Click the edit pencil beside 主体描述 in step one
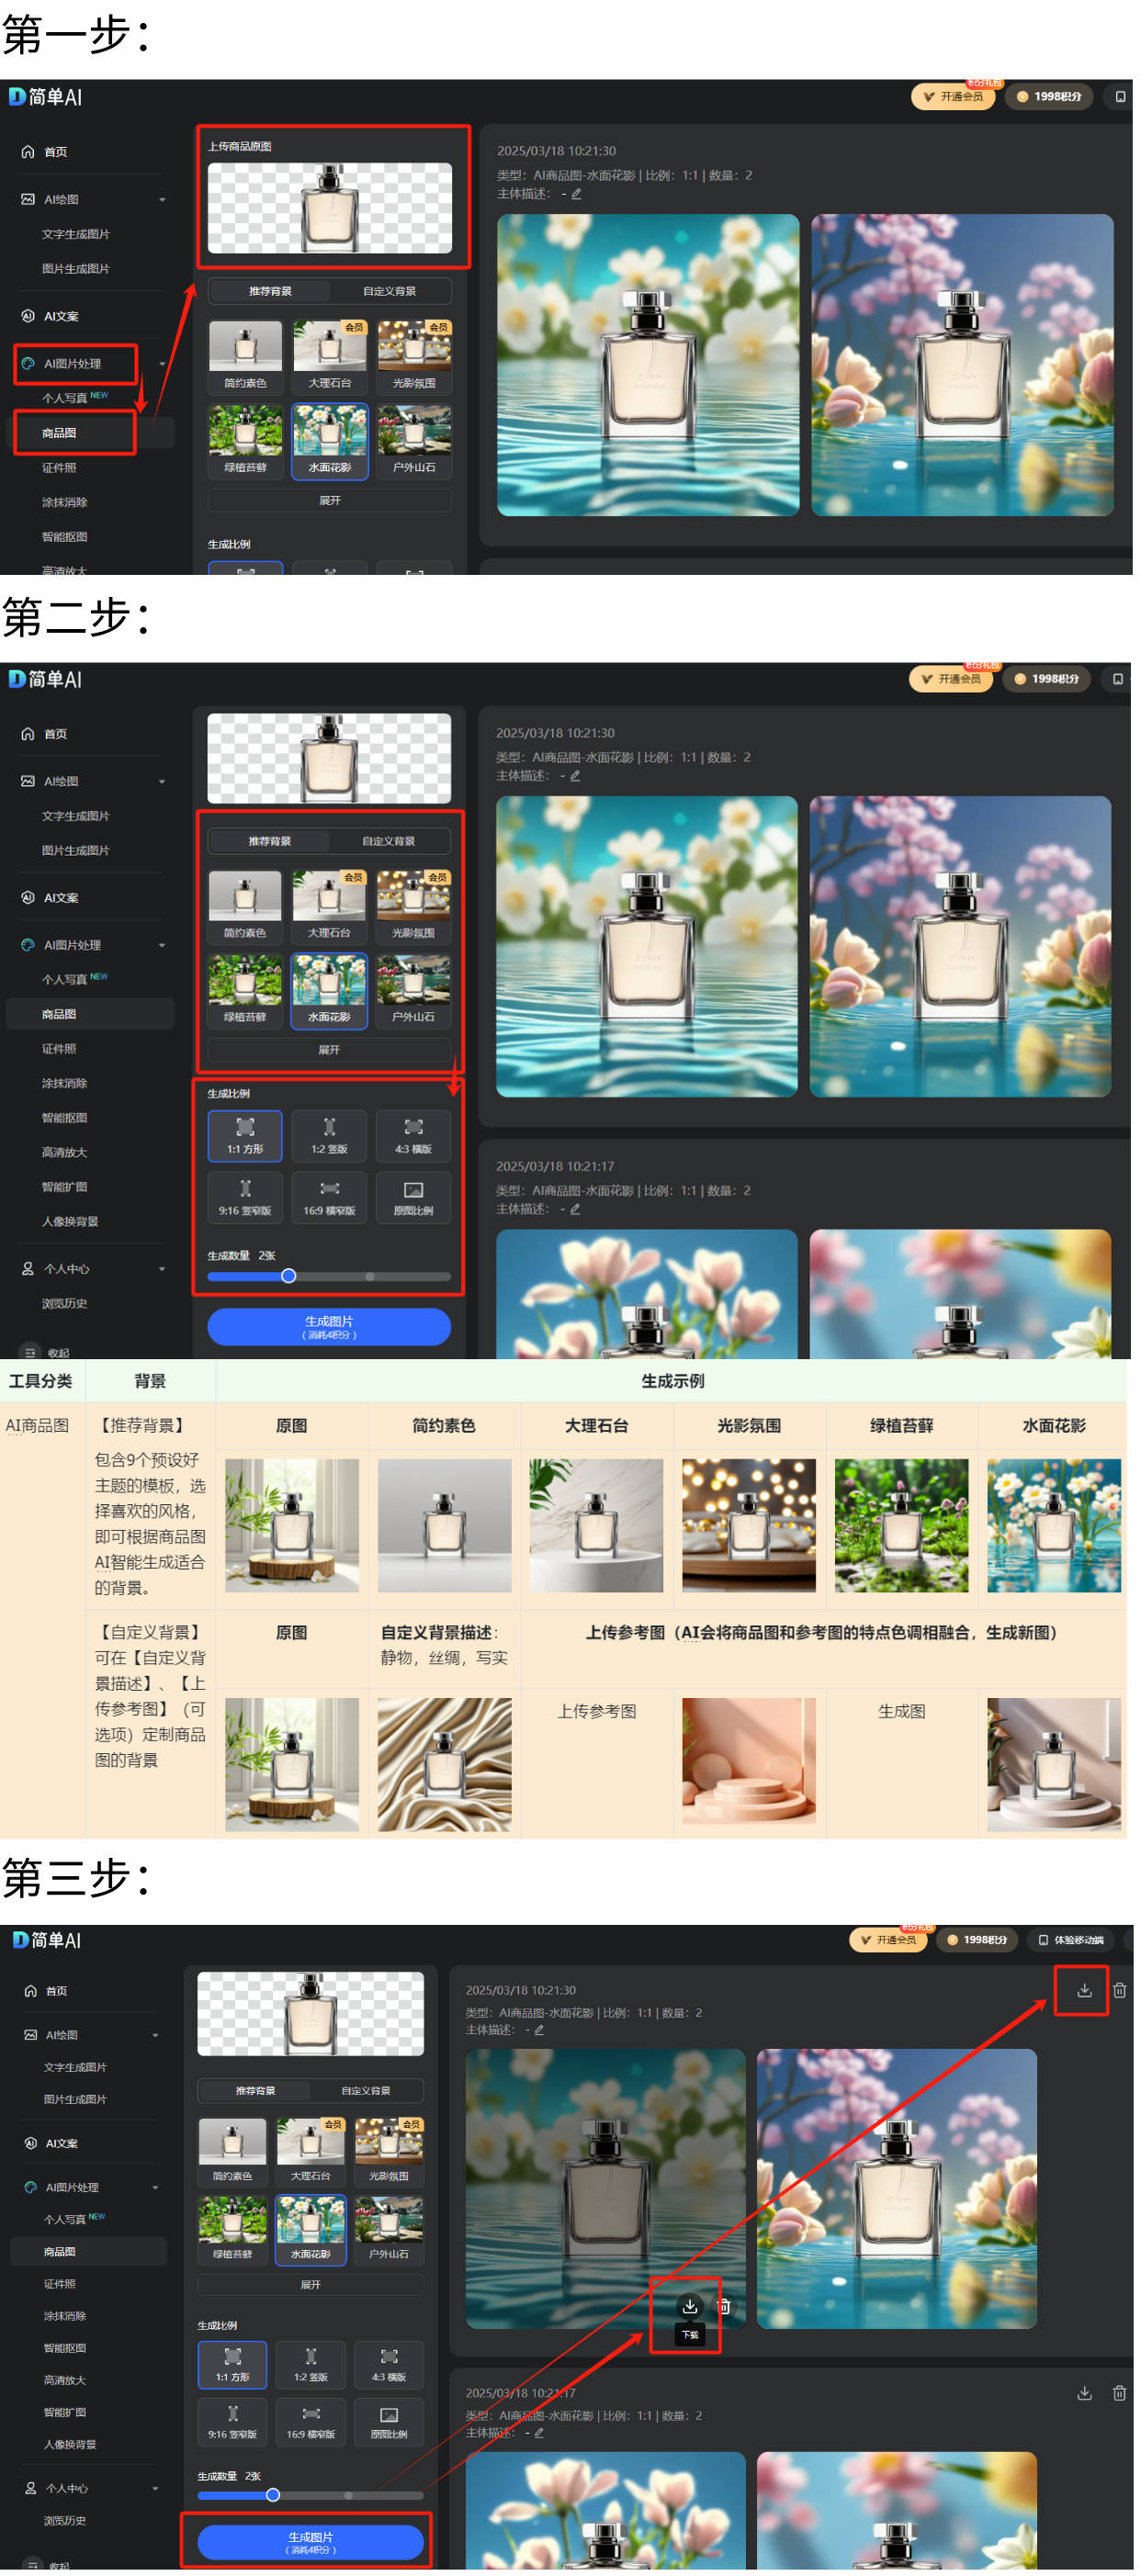 (x=576, y=194)
